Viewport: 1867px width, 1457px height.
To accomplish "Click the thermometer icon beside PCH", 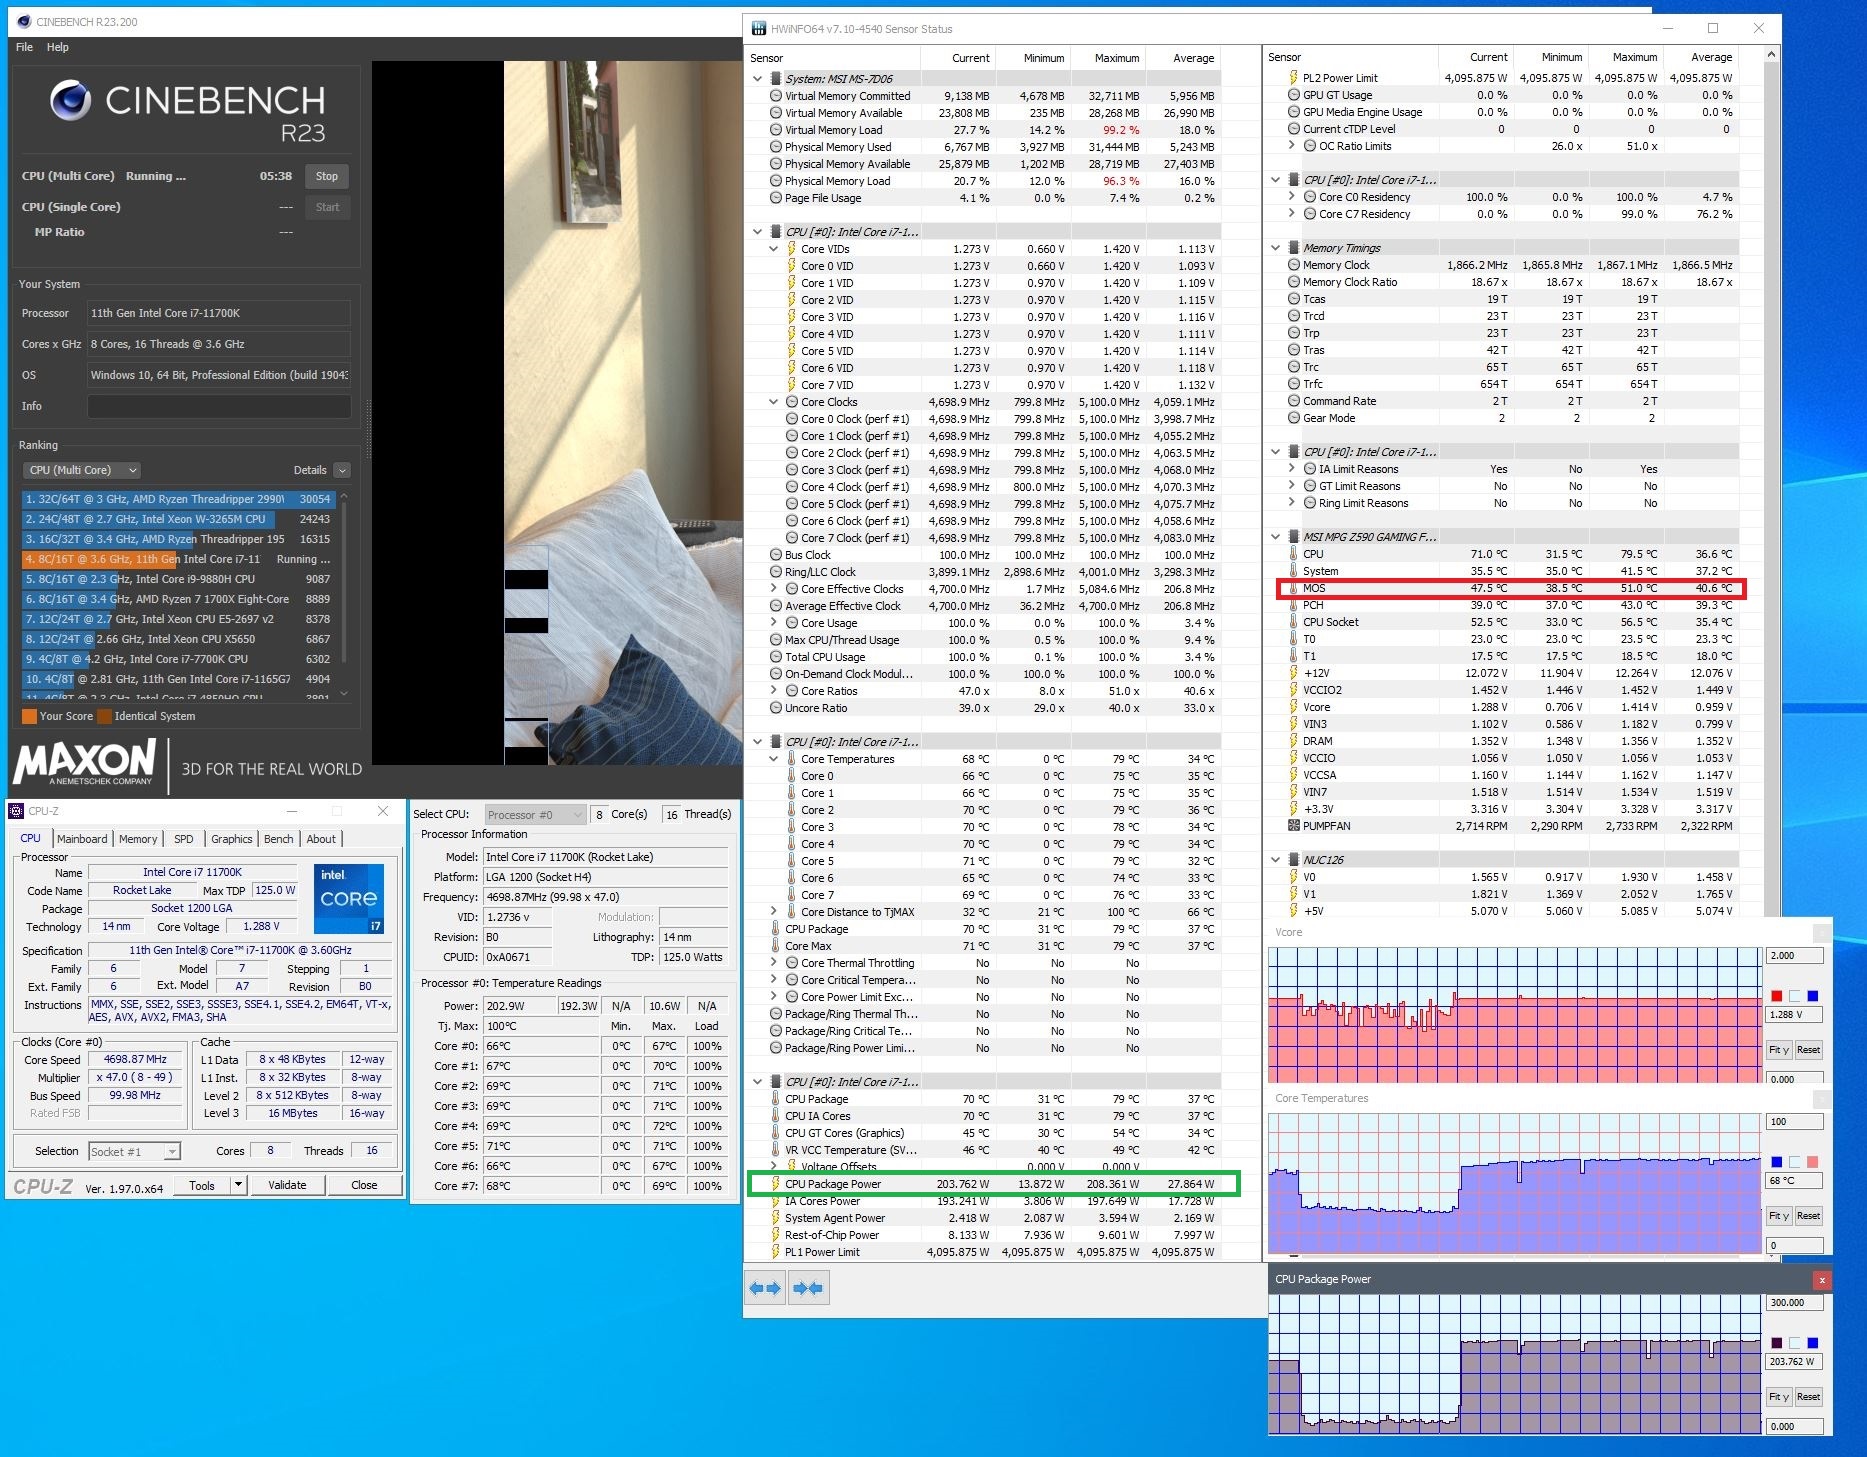I will point(1293,605).
